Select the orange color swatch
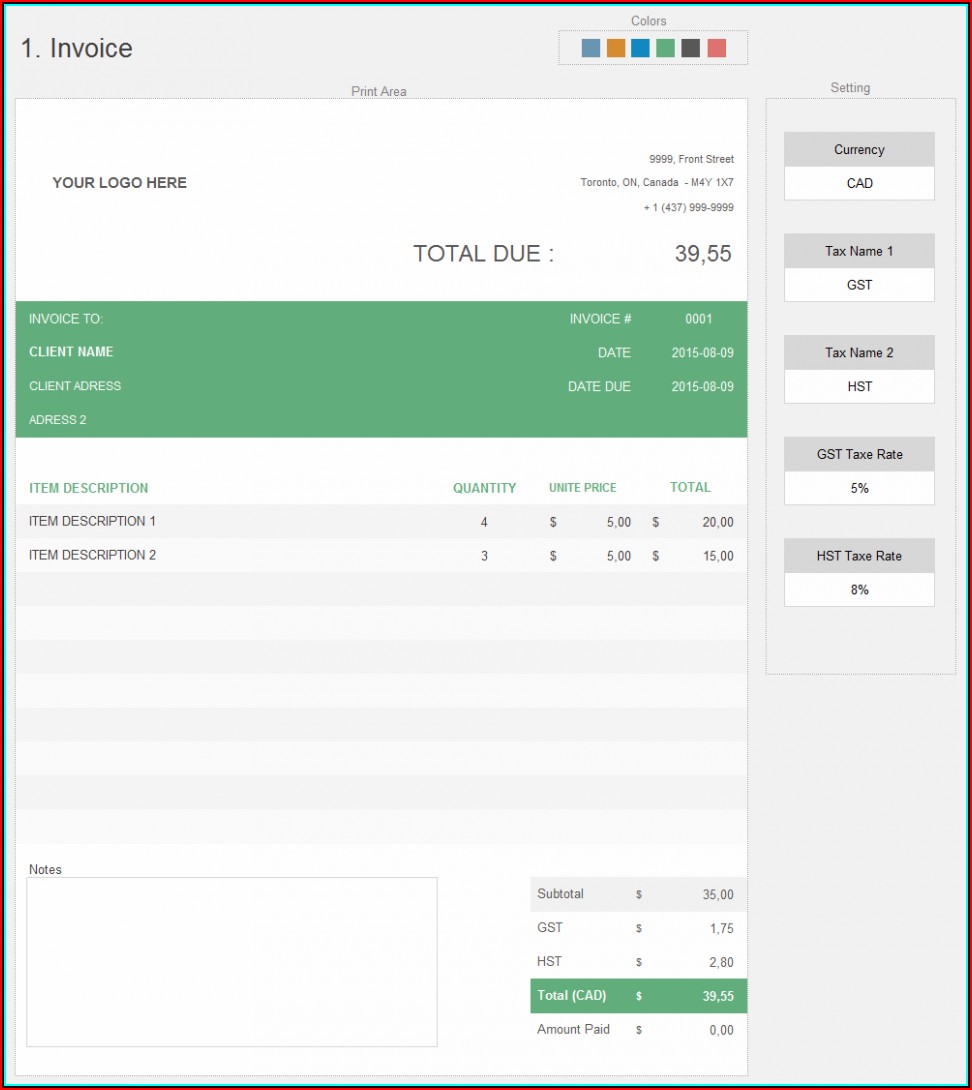Screen dimensions: 972x1090 616,48
